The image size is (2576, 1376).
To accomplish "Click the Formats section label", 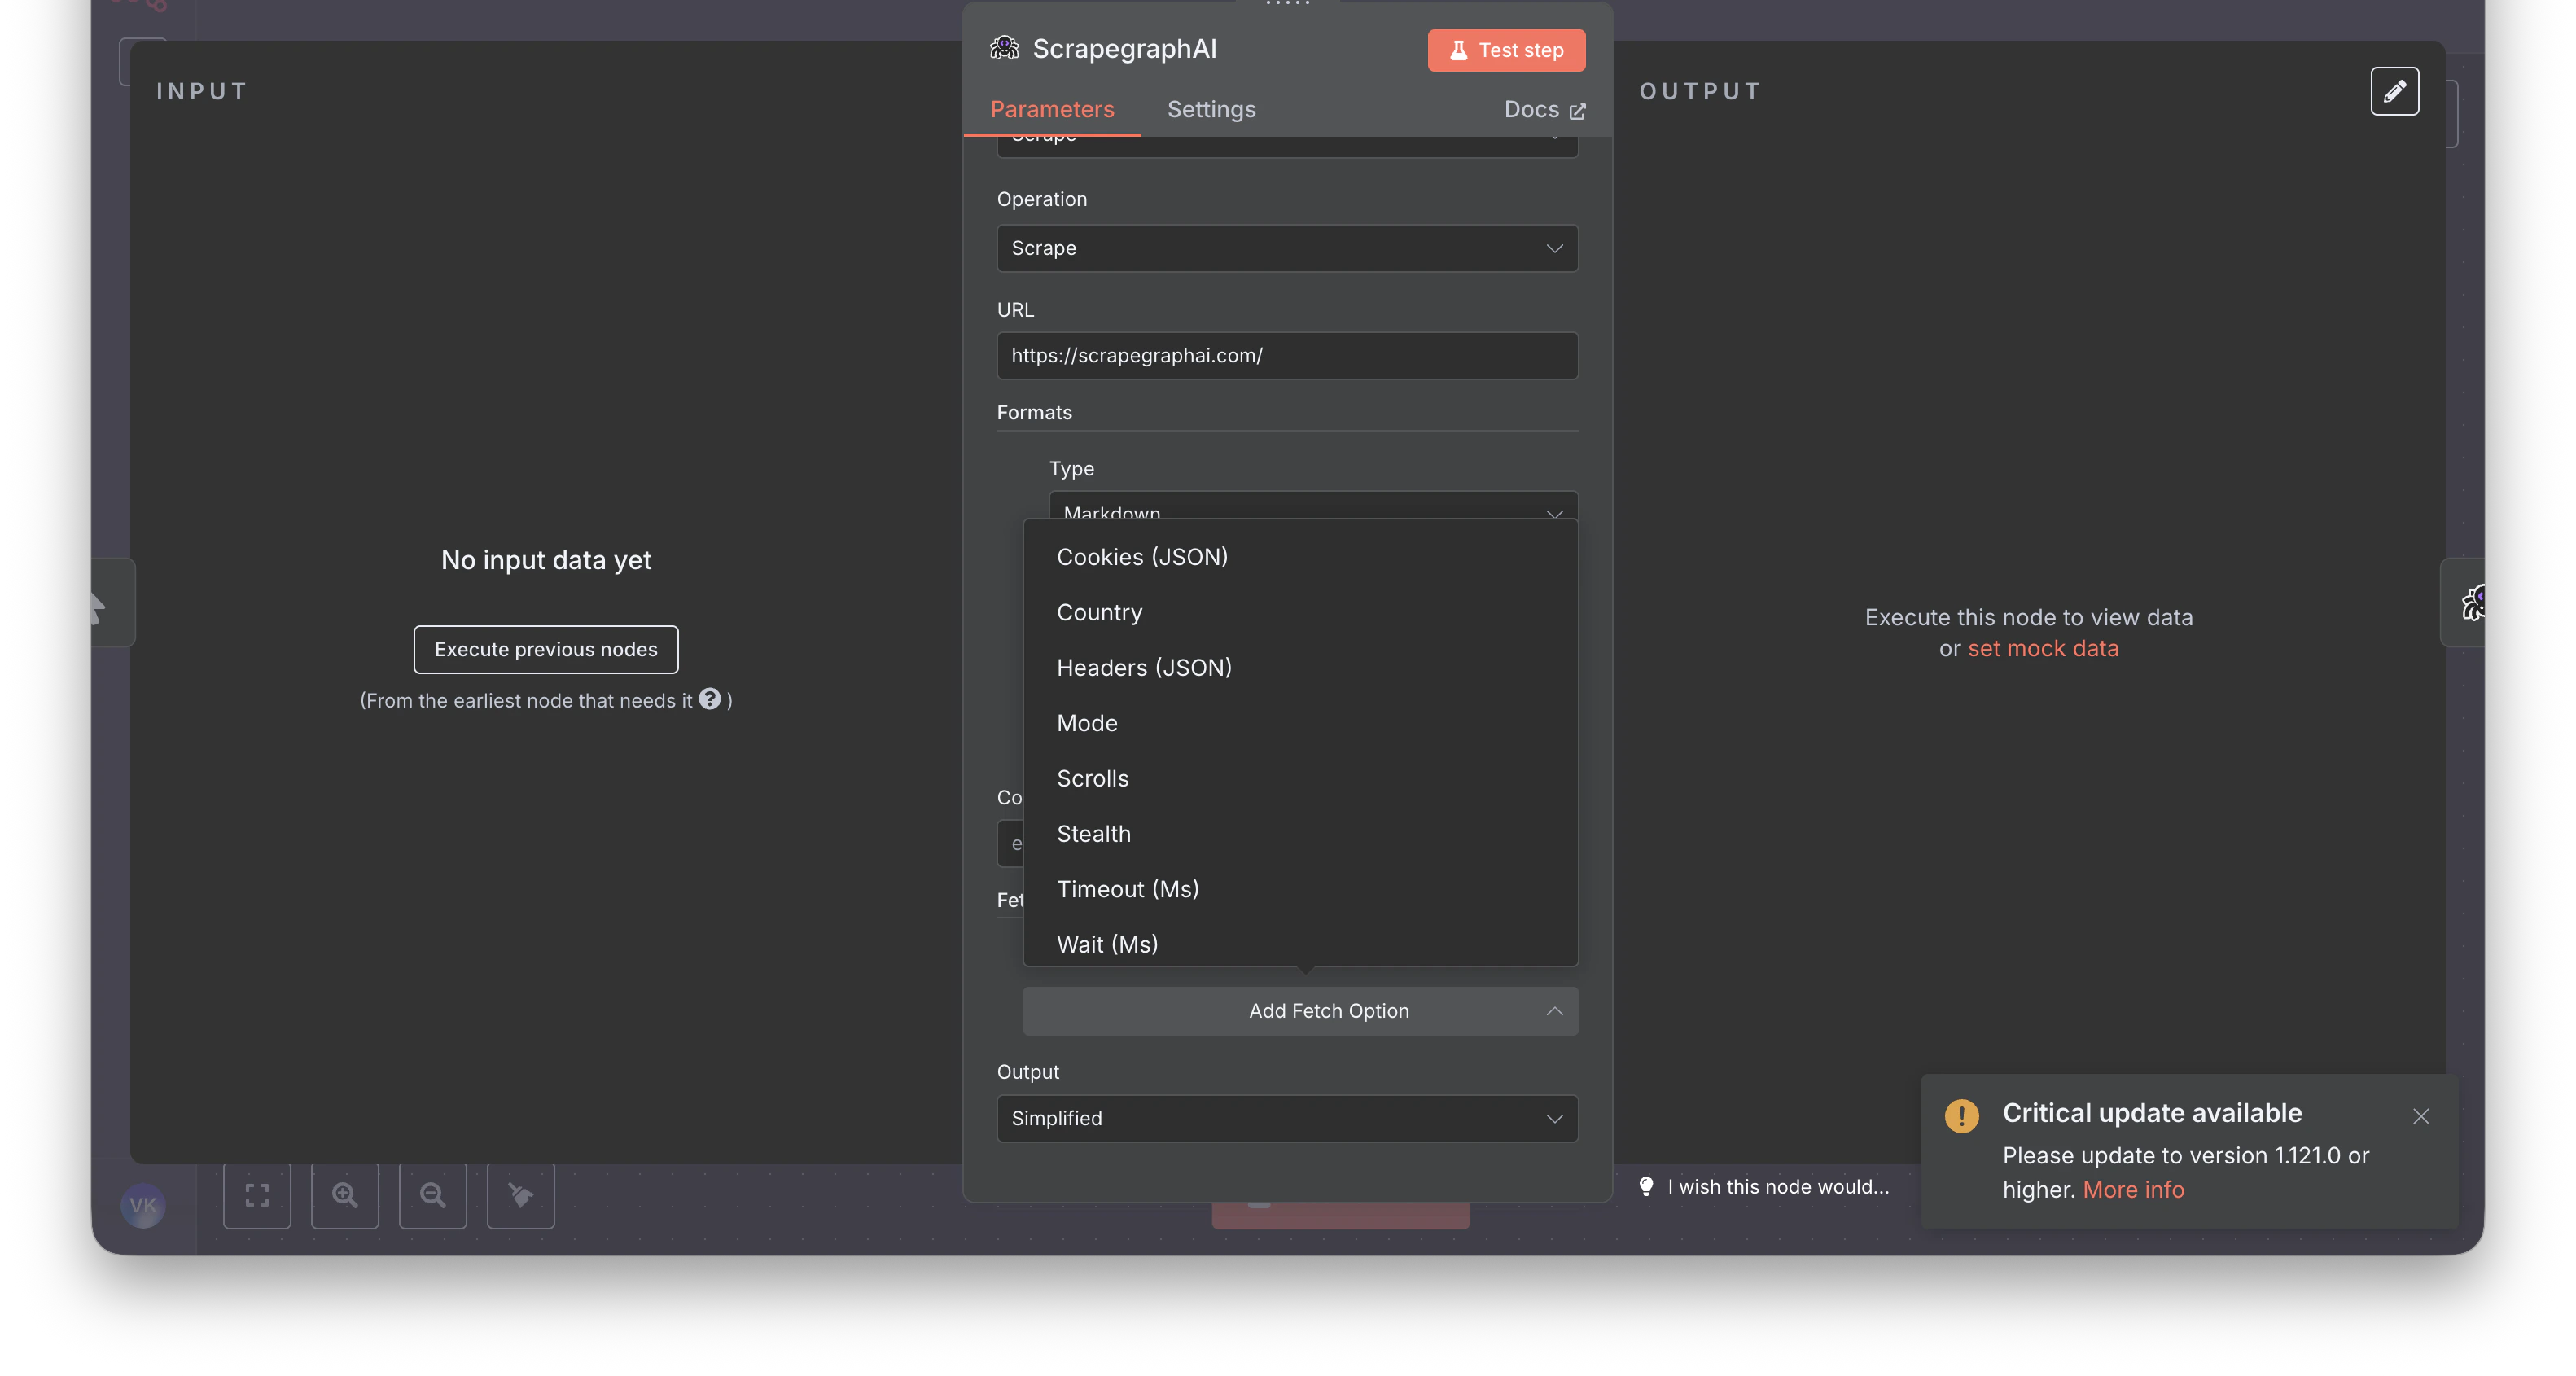I will pos(1034,412).
